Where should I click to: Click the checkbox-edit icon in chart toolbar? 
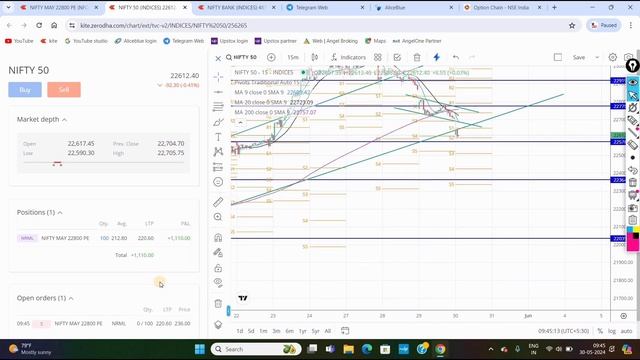pyautogui.click(x=397, y=57)
